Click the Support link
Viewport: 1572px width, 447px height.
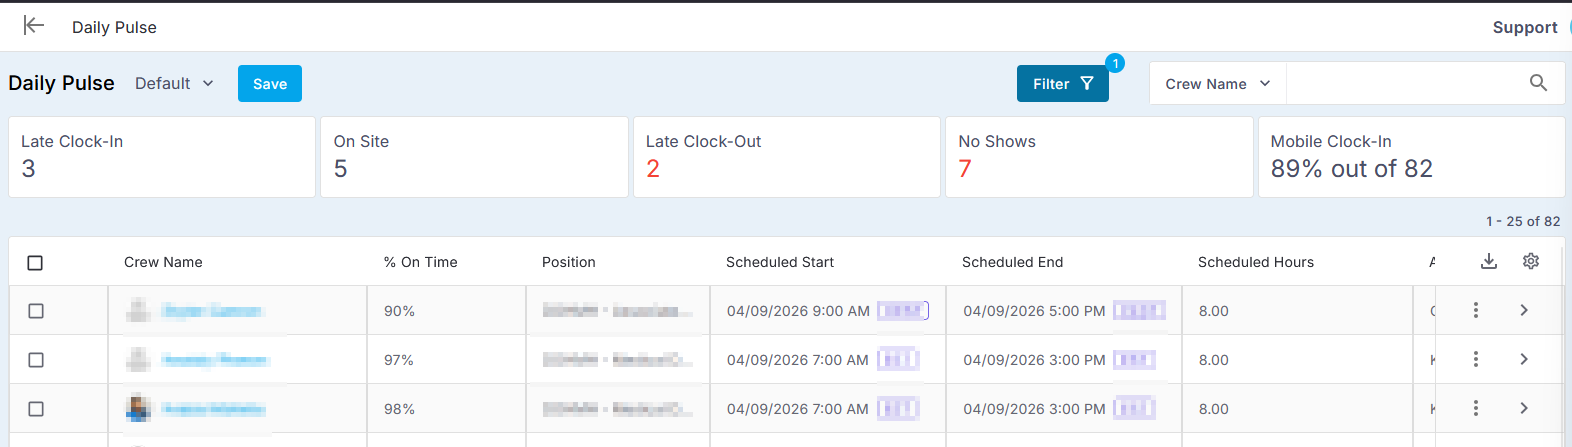click(x=1525, y=27)
